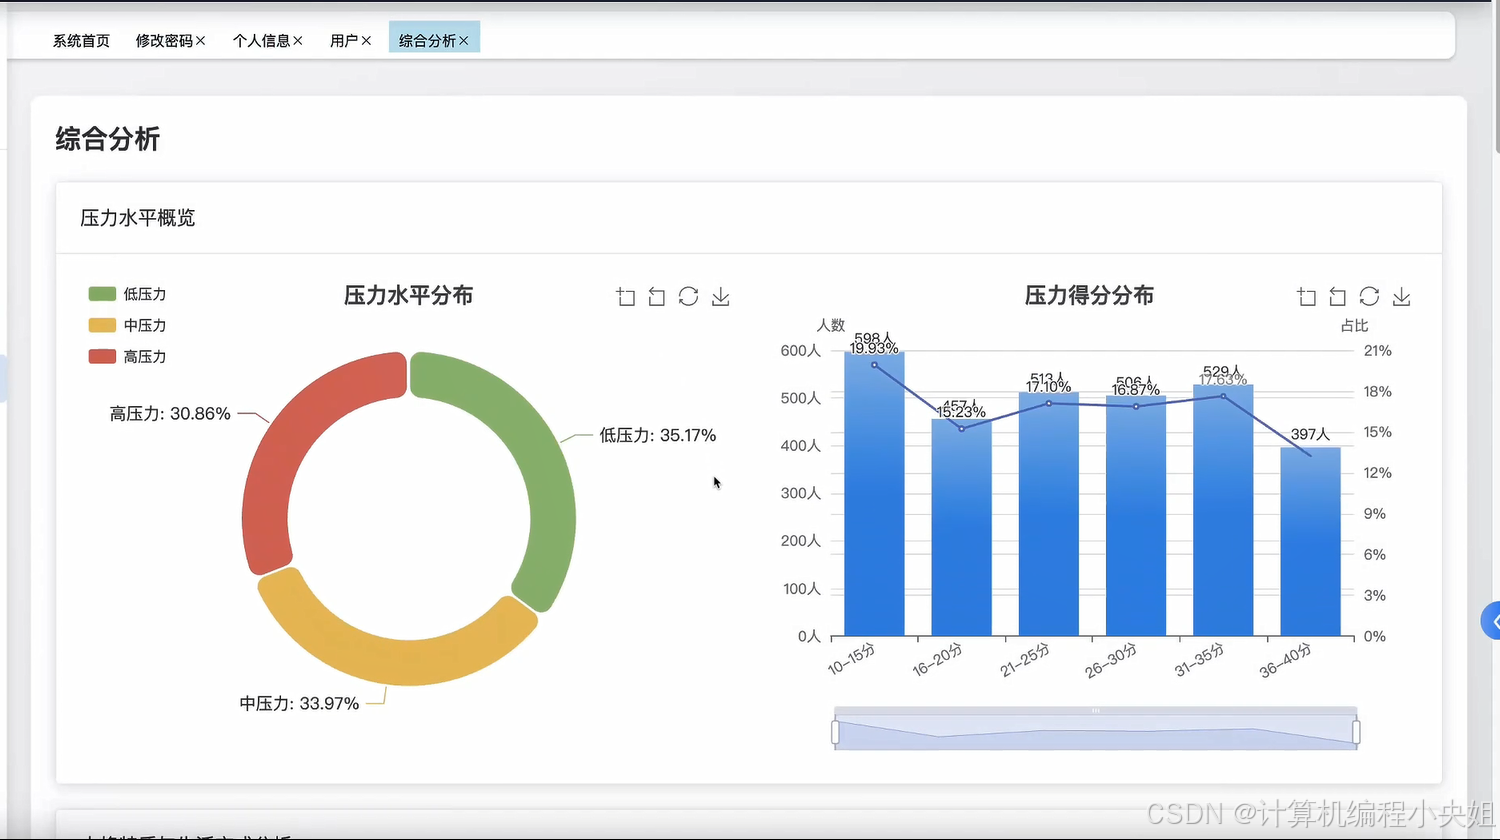Screen dimensions: 1500x840
Task: Click zoom reset icon on 压力水平分布 chart
Action: (657, 297)
